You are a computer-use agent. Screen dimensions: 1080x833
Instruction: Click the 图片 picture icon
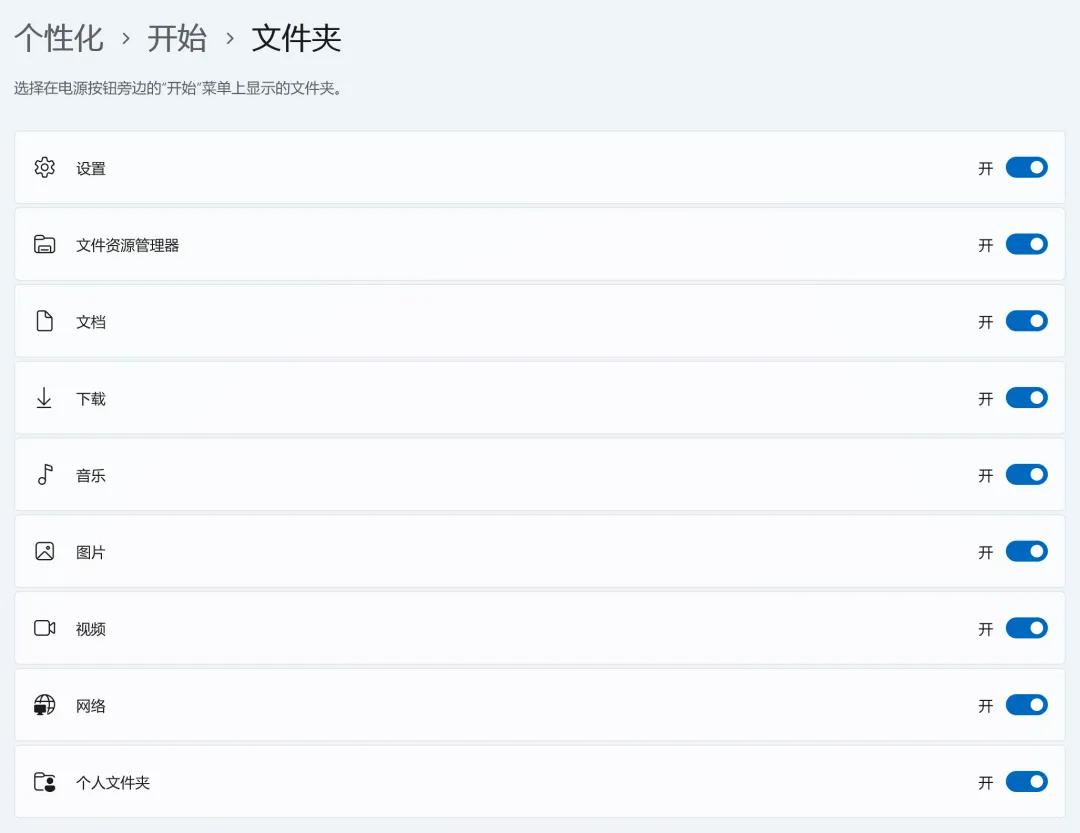[44, 551]
